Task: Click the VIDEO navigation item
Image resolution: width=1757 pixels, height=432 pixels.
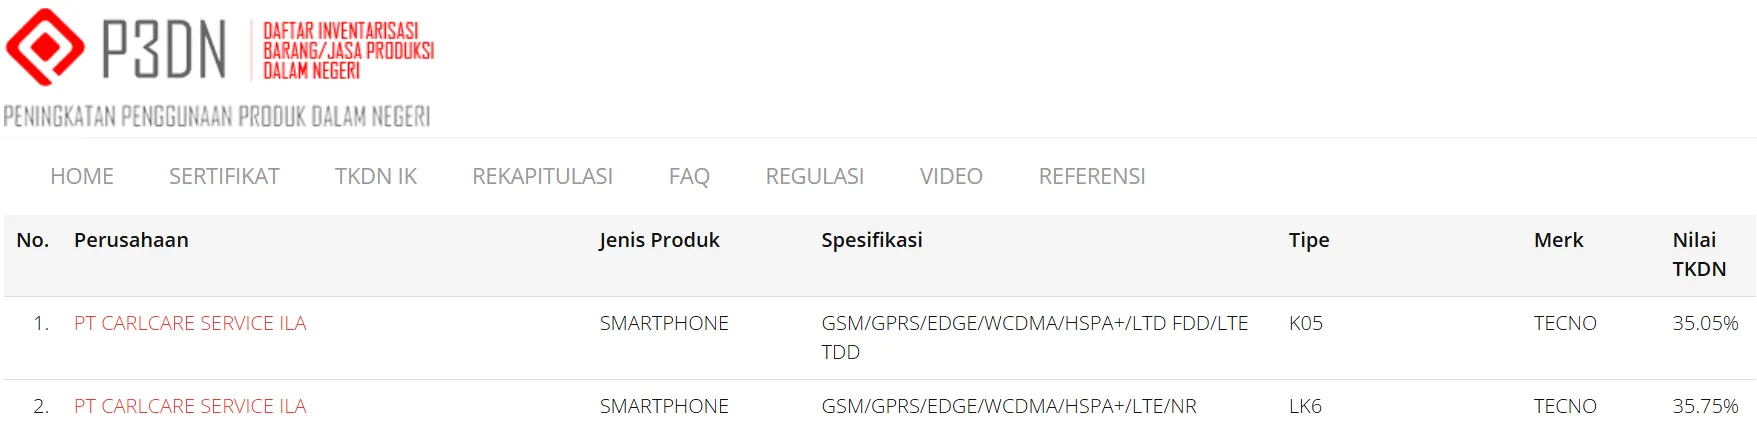Action: [x=951, y=177]
